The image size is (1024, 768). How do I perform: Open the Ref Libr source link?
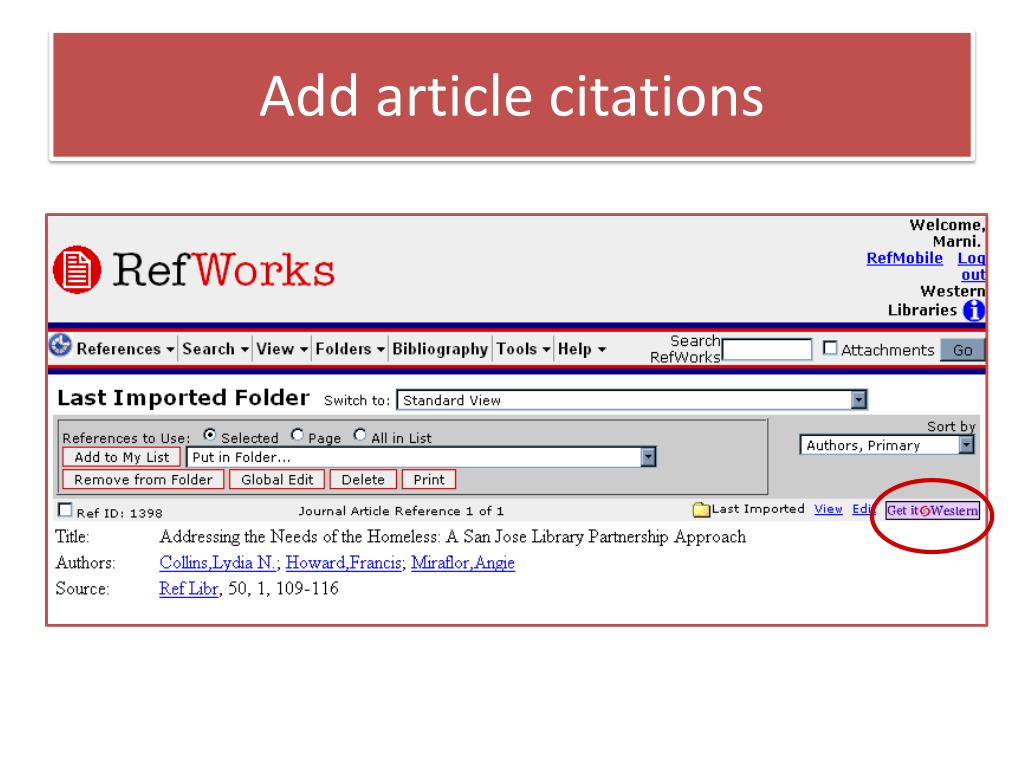coord(189,588)
